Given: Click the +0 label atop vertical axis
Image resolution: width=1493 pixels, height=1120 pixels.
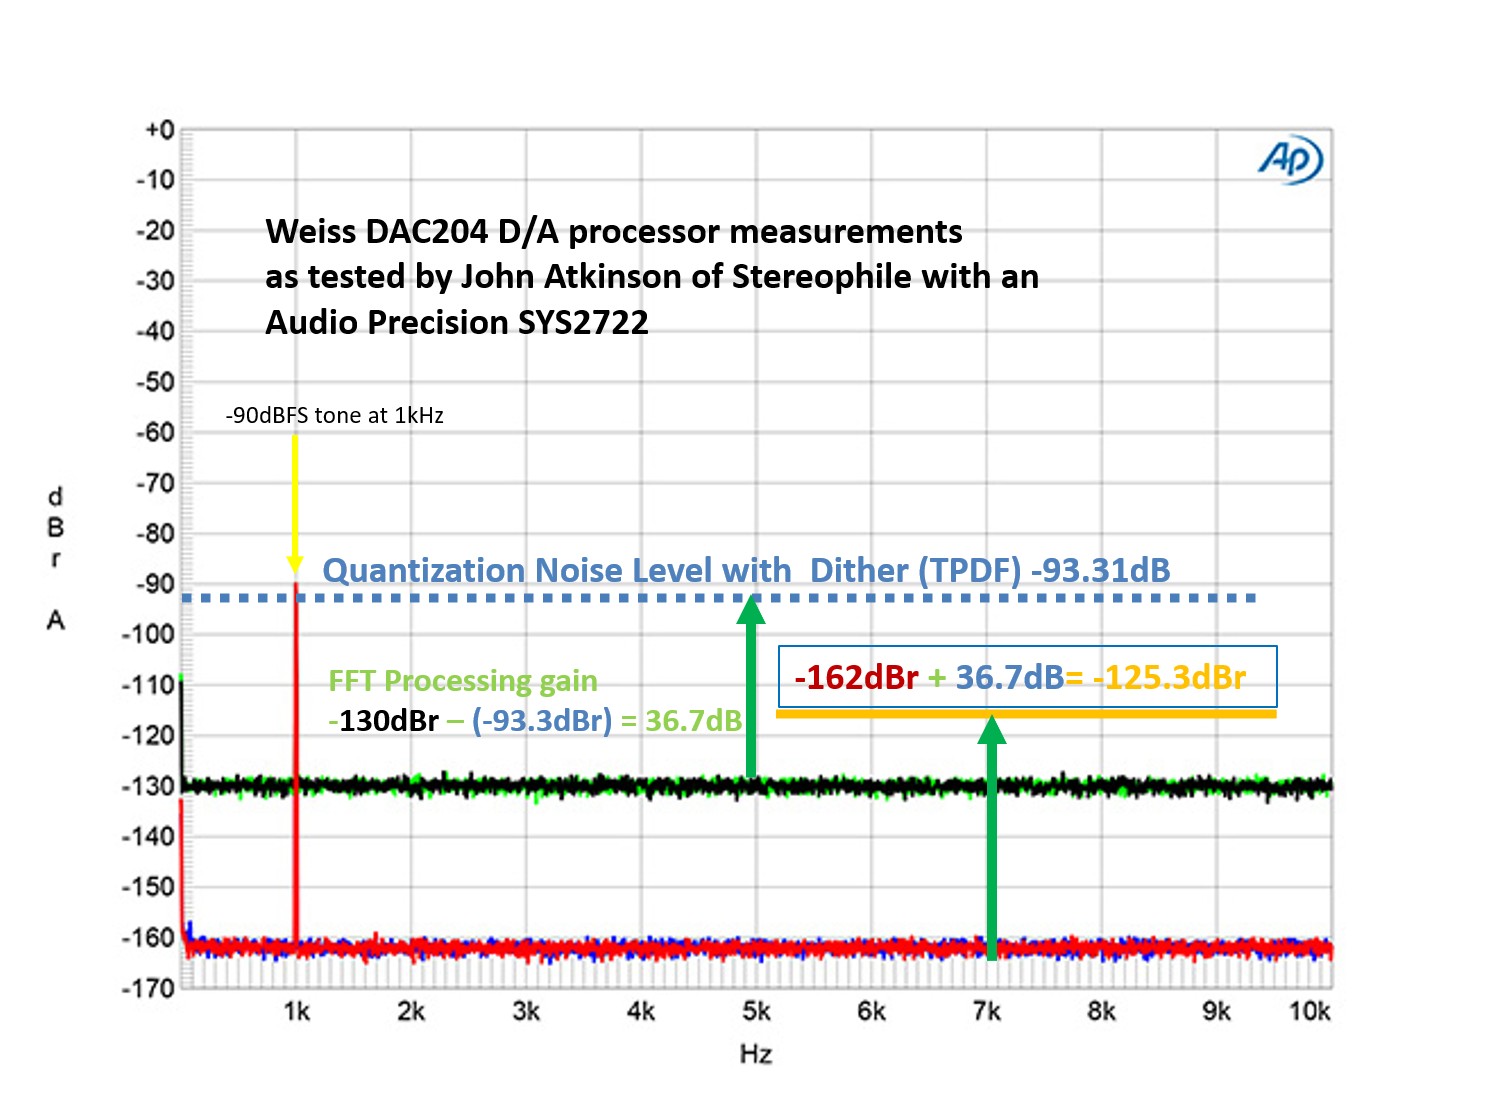Looking at the screenshot, I should pos(159,130).
